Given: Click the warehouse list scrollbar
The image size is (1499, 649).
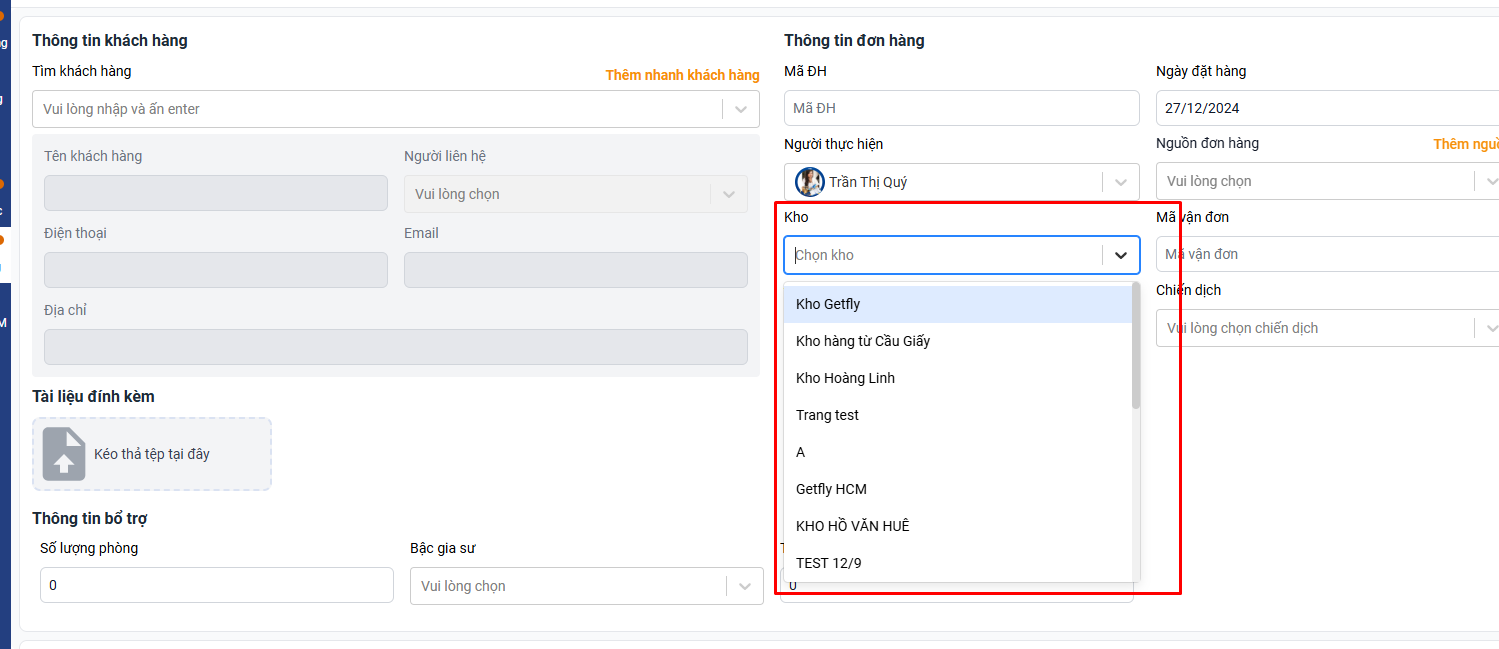Looking at the screenshot, I should [x=1135, y=345].
